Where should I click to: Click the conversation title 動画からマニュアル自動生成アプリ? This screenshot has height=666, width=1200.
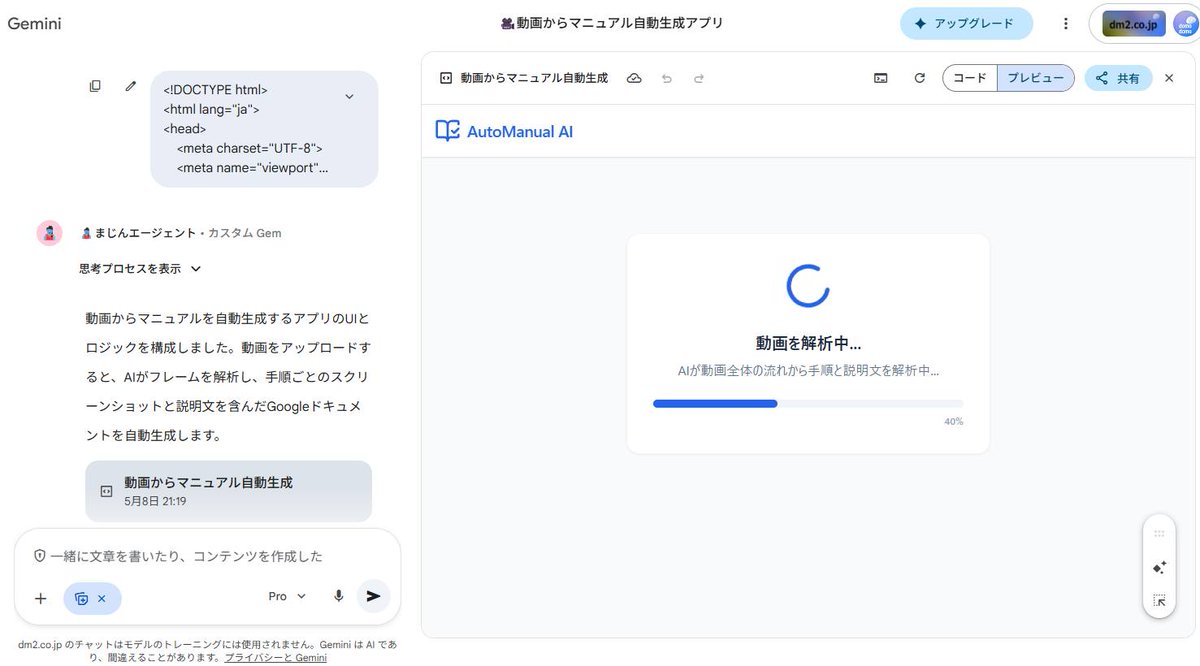click(611, 23)
